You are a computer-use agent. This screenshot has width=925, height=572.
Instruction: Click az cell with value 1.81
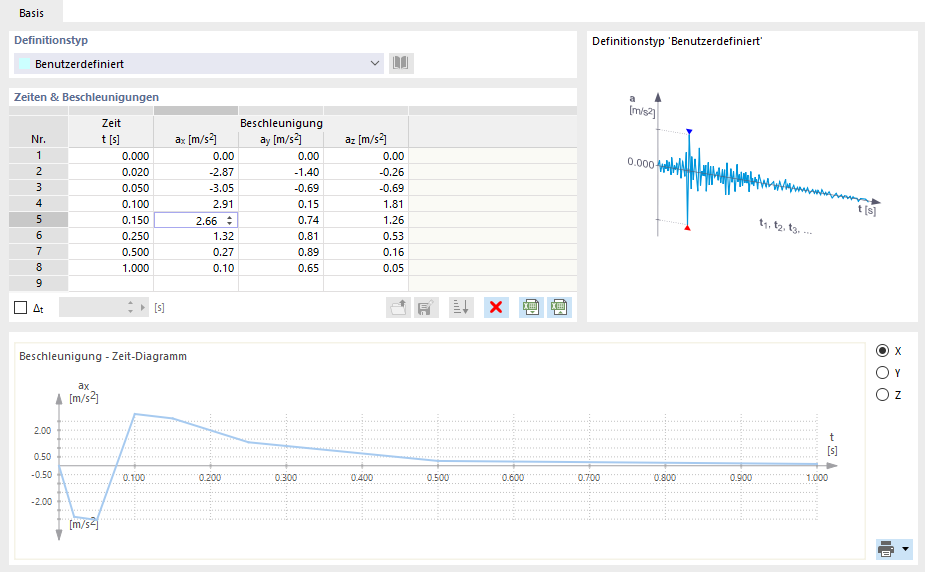point(366,203)
